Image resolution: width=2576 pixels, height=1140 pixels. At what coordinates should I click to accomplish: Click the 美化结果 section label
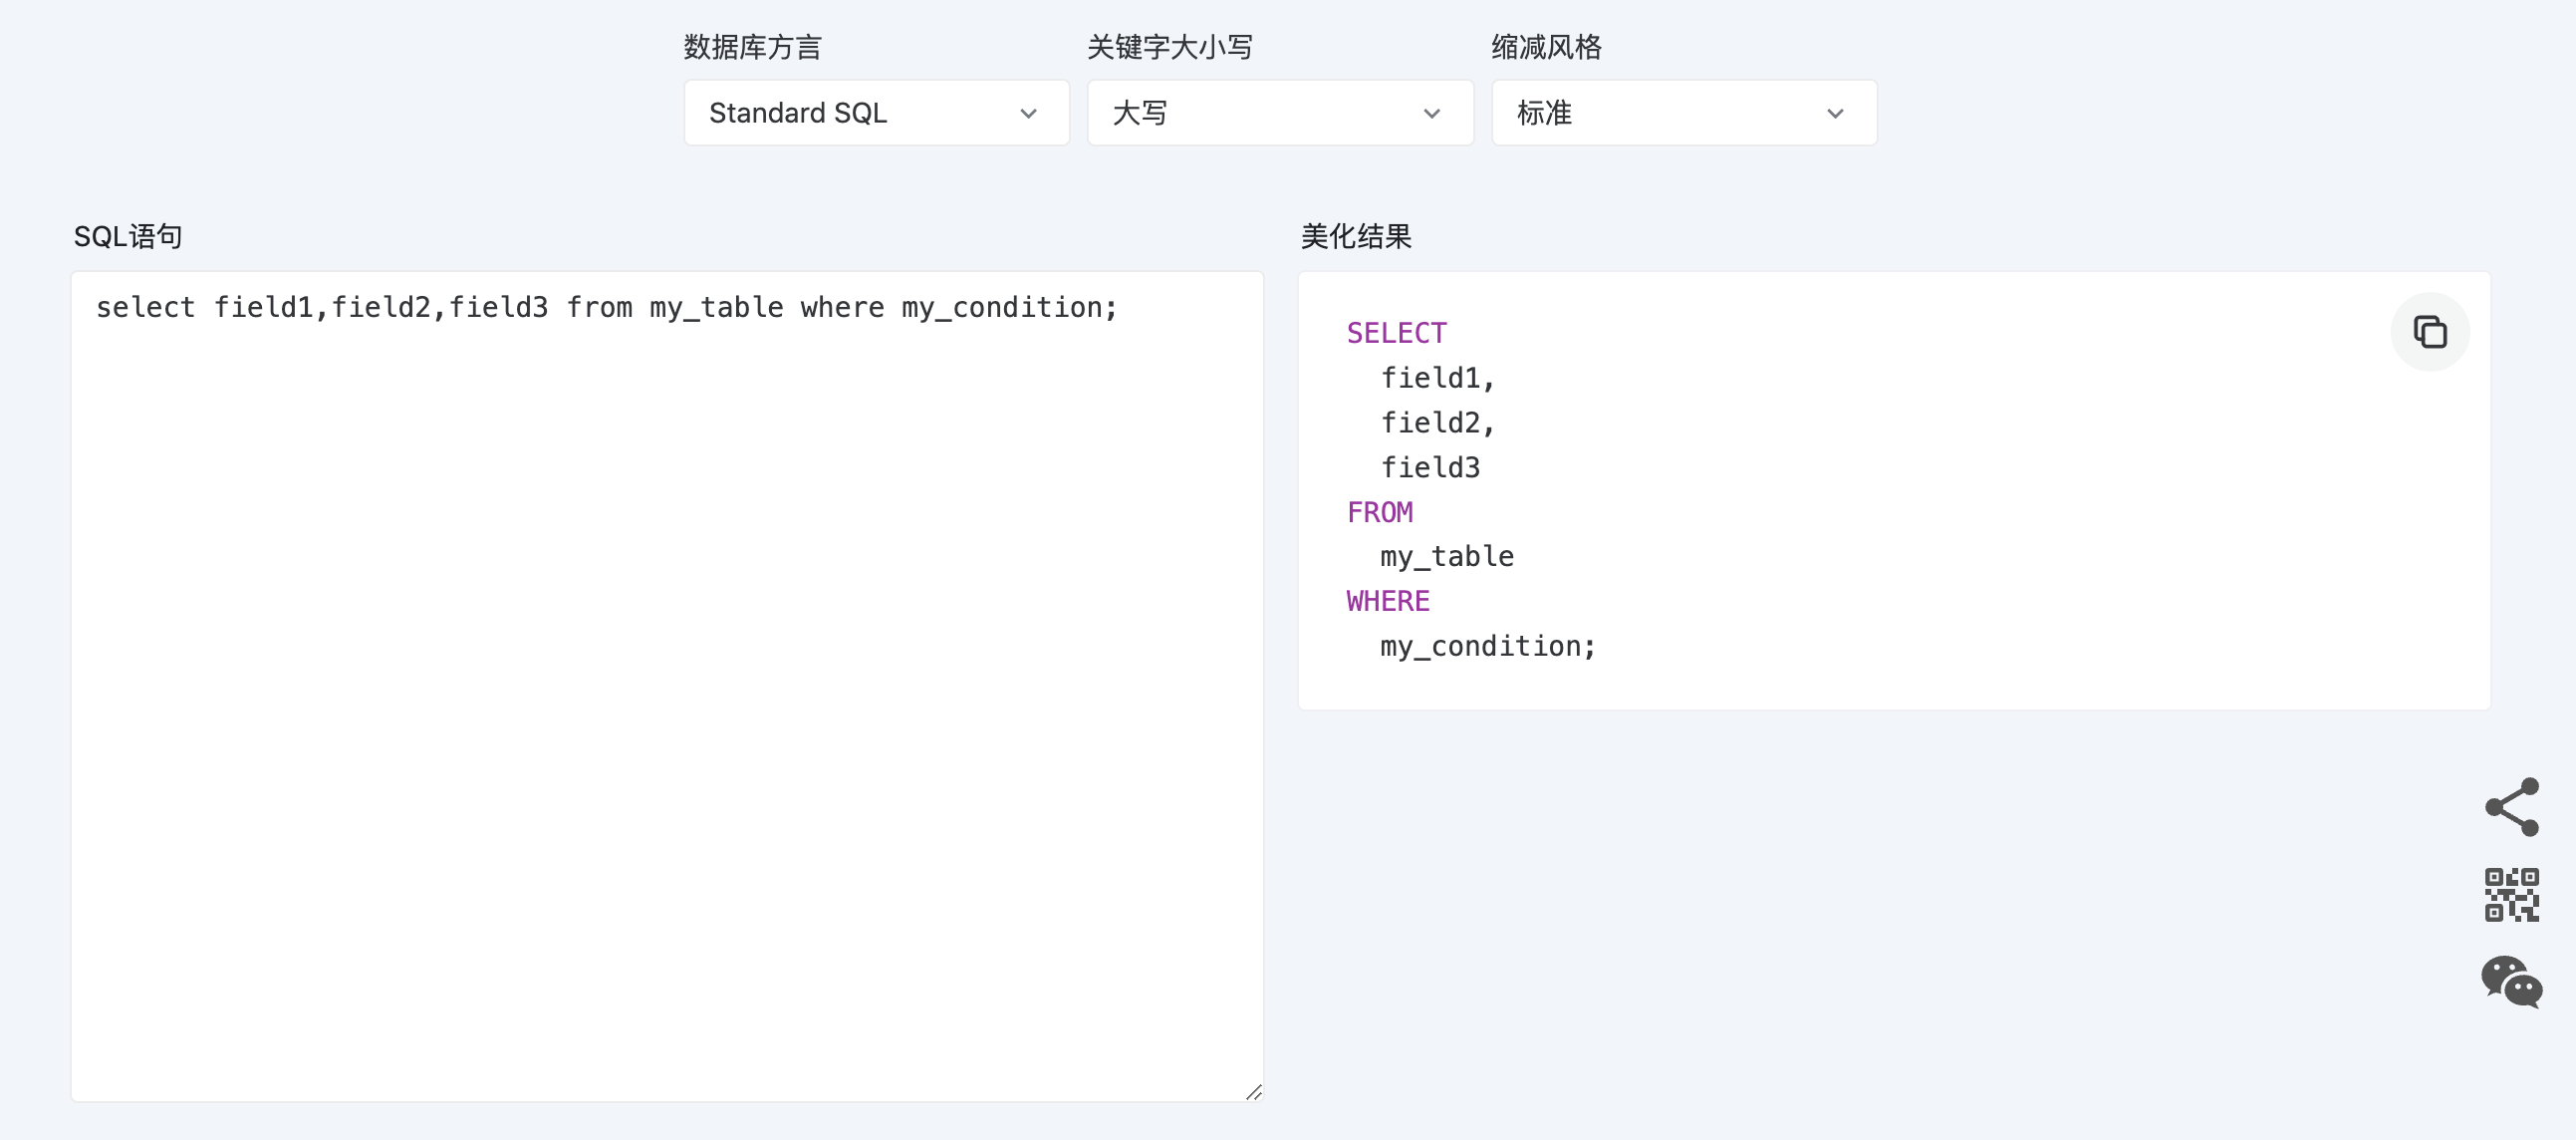1354,236
